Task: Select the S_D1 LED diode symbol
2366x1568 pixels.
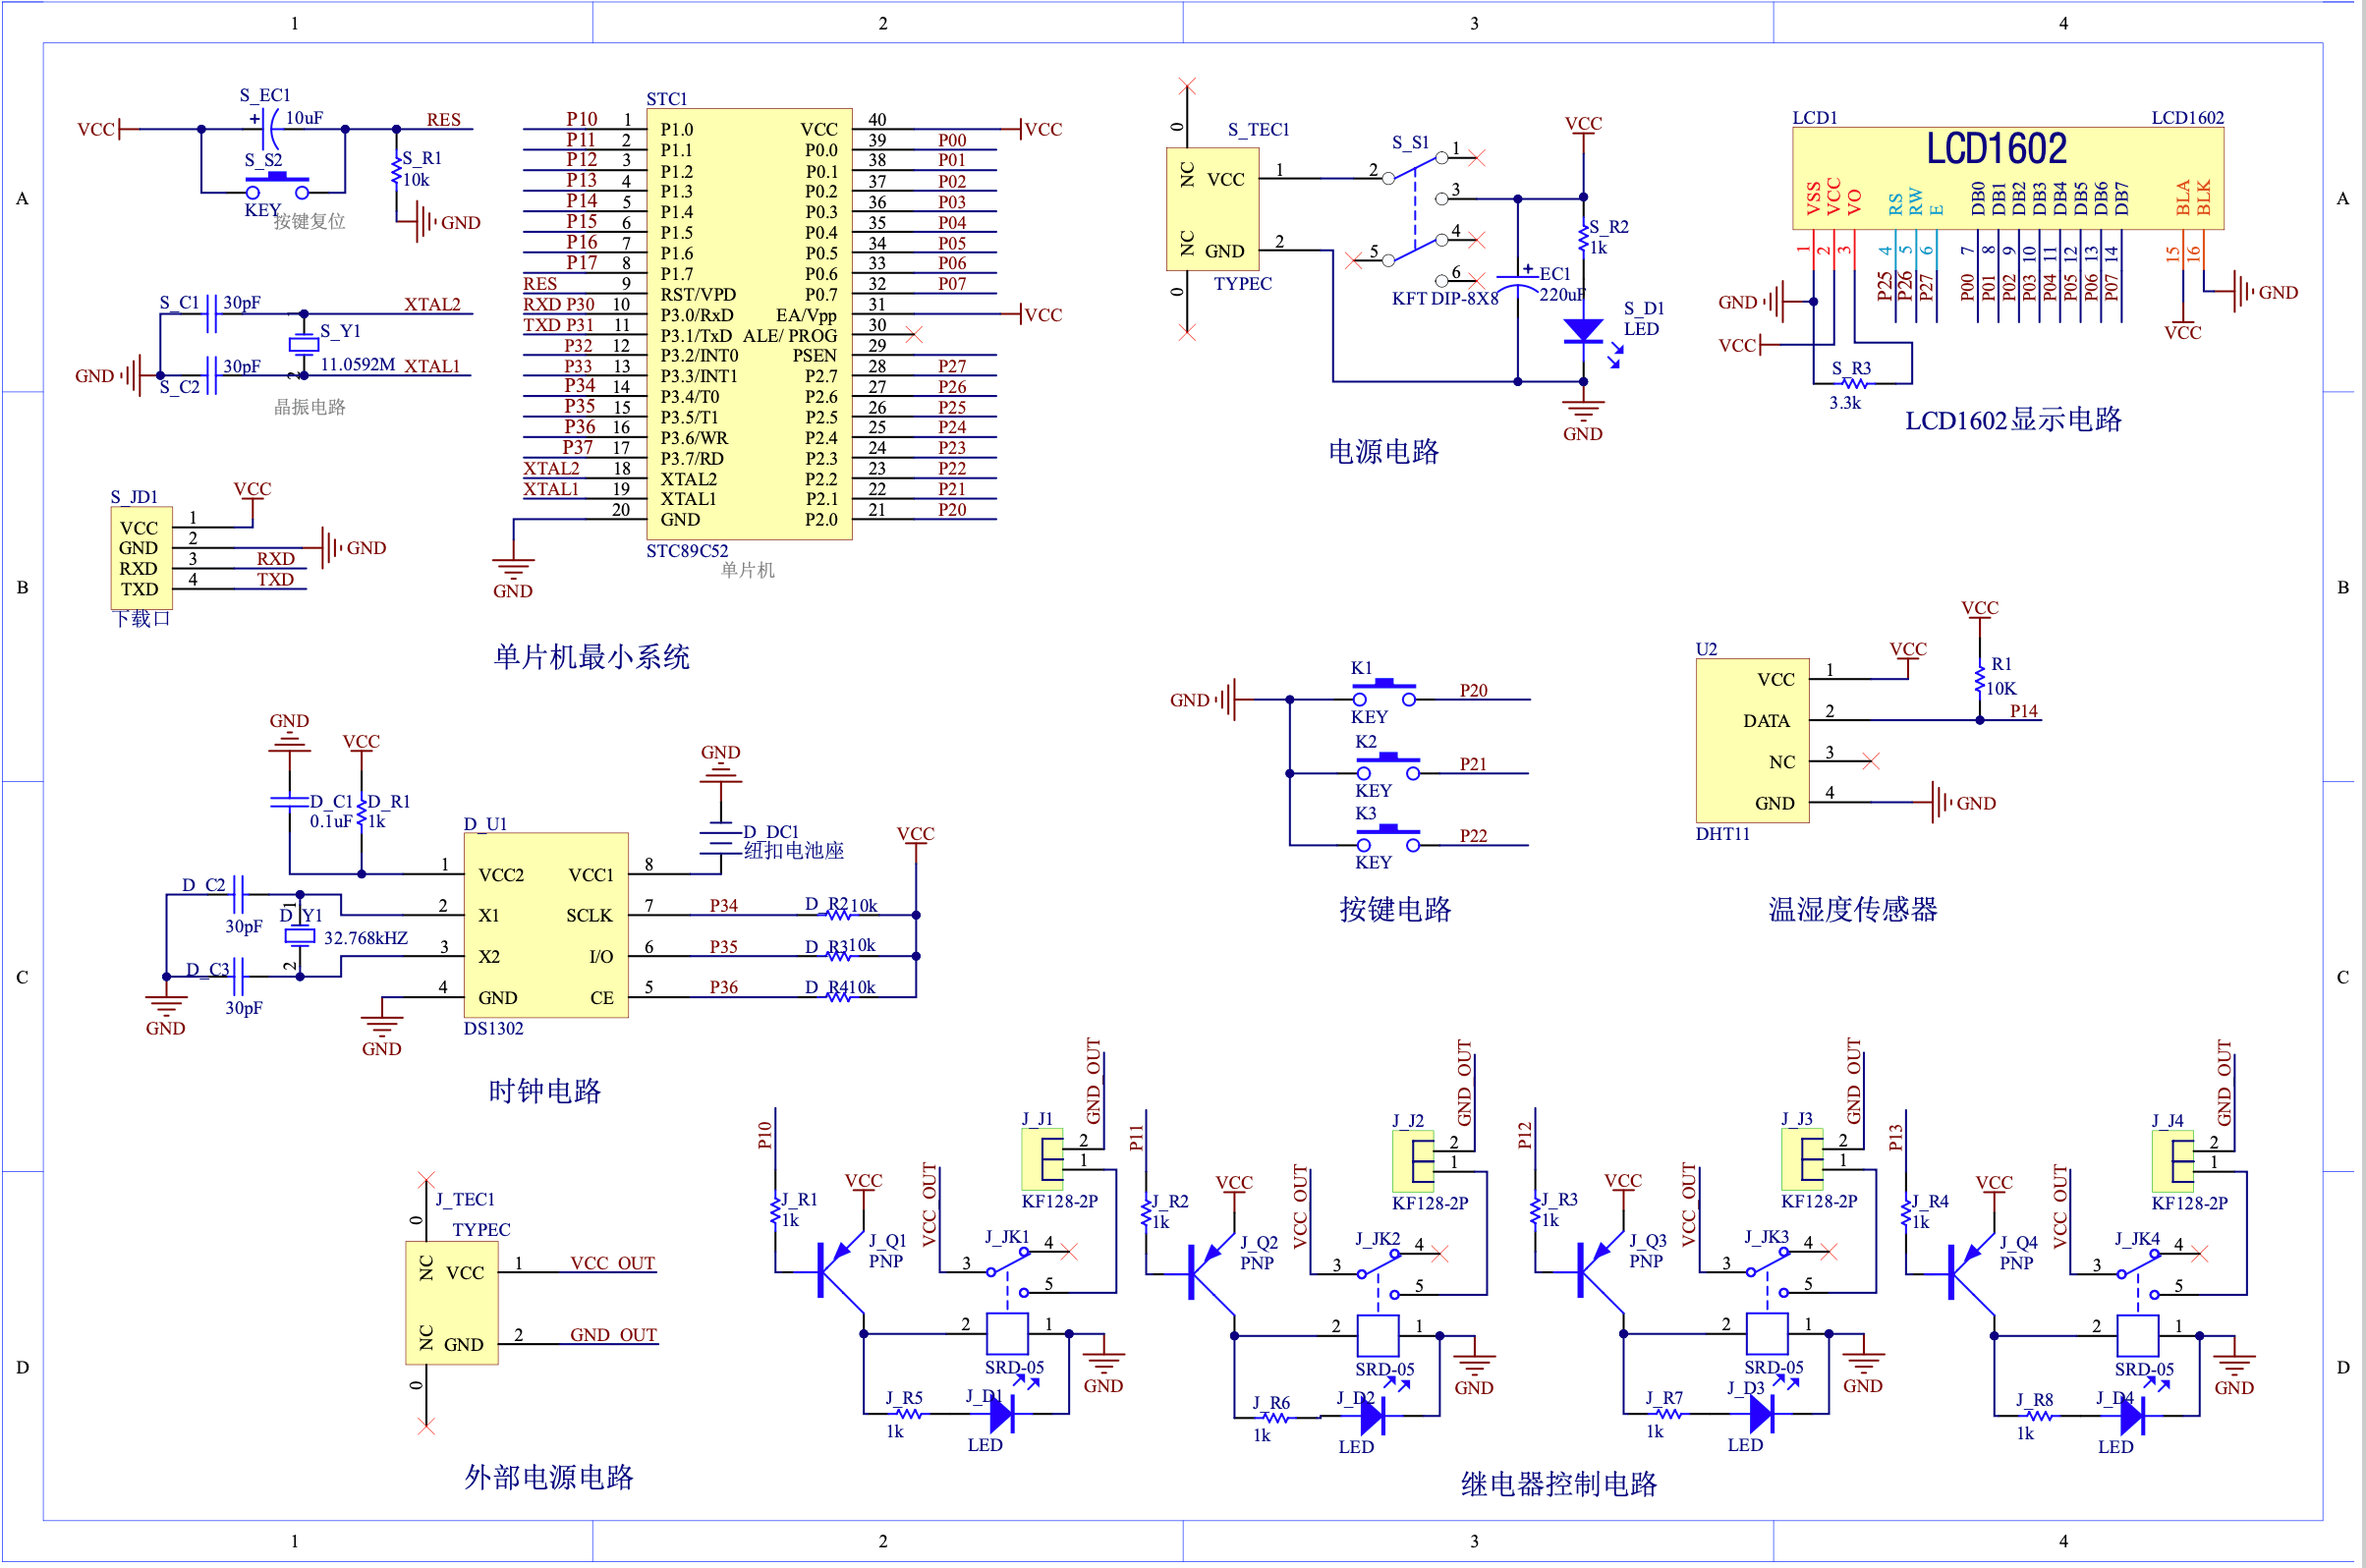Action: tap(1582, 331)
